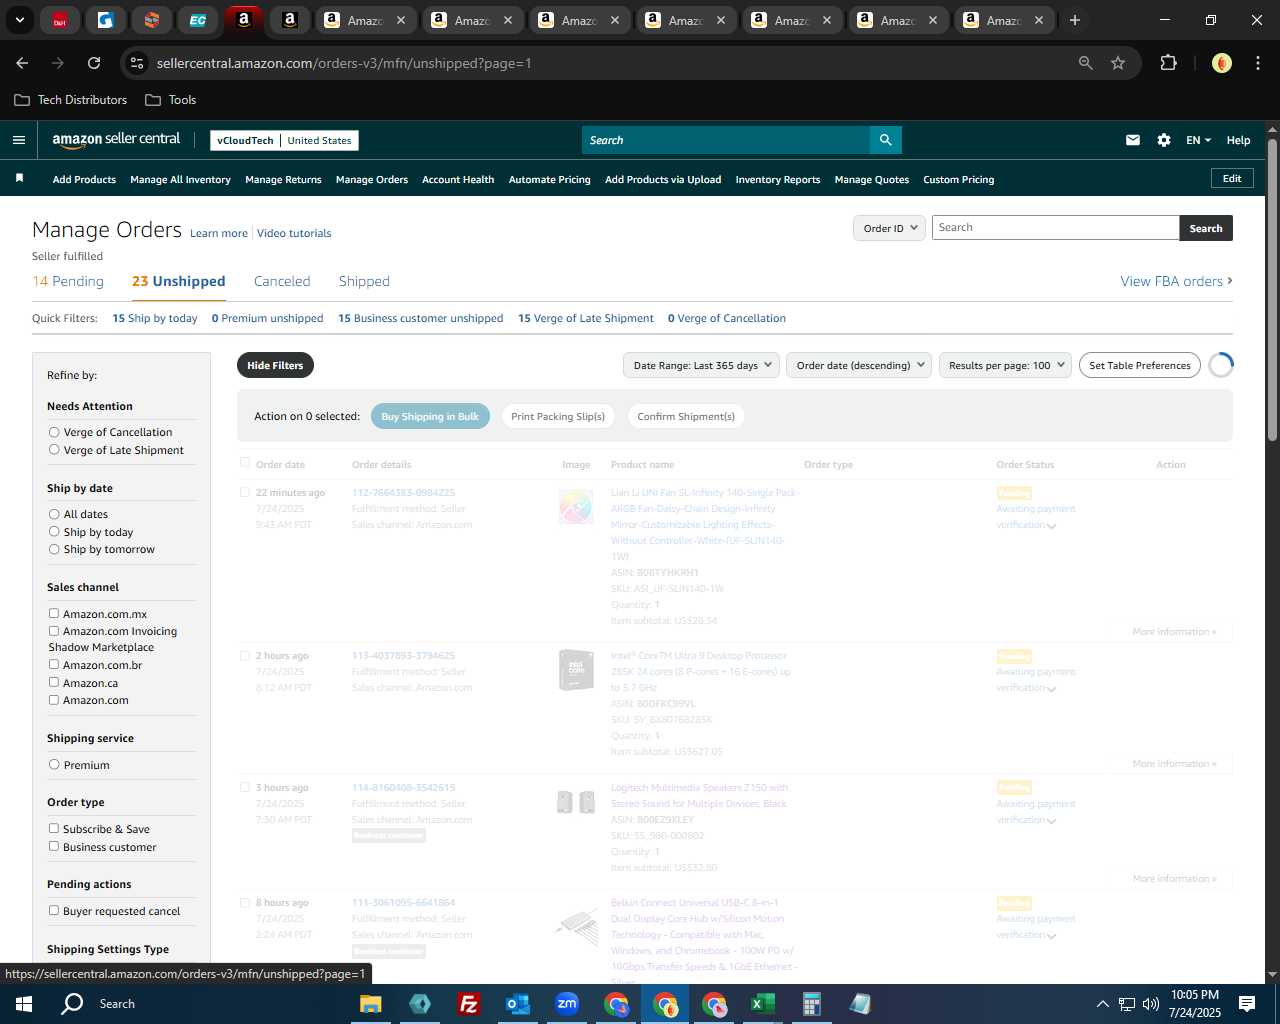Screen dimensions: 1280x1024
Task: Open FileZilla from taskbar
Action: [x=468, y=1004]
